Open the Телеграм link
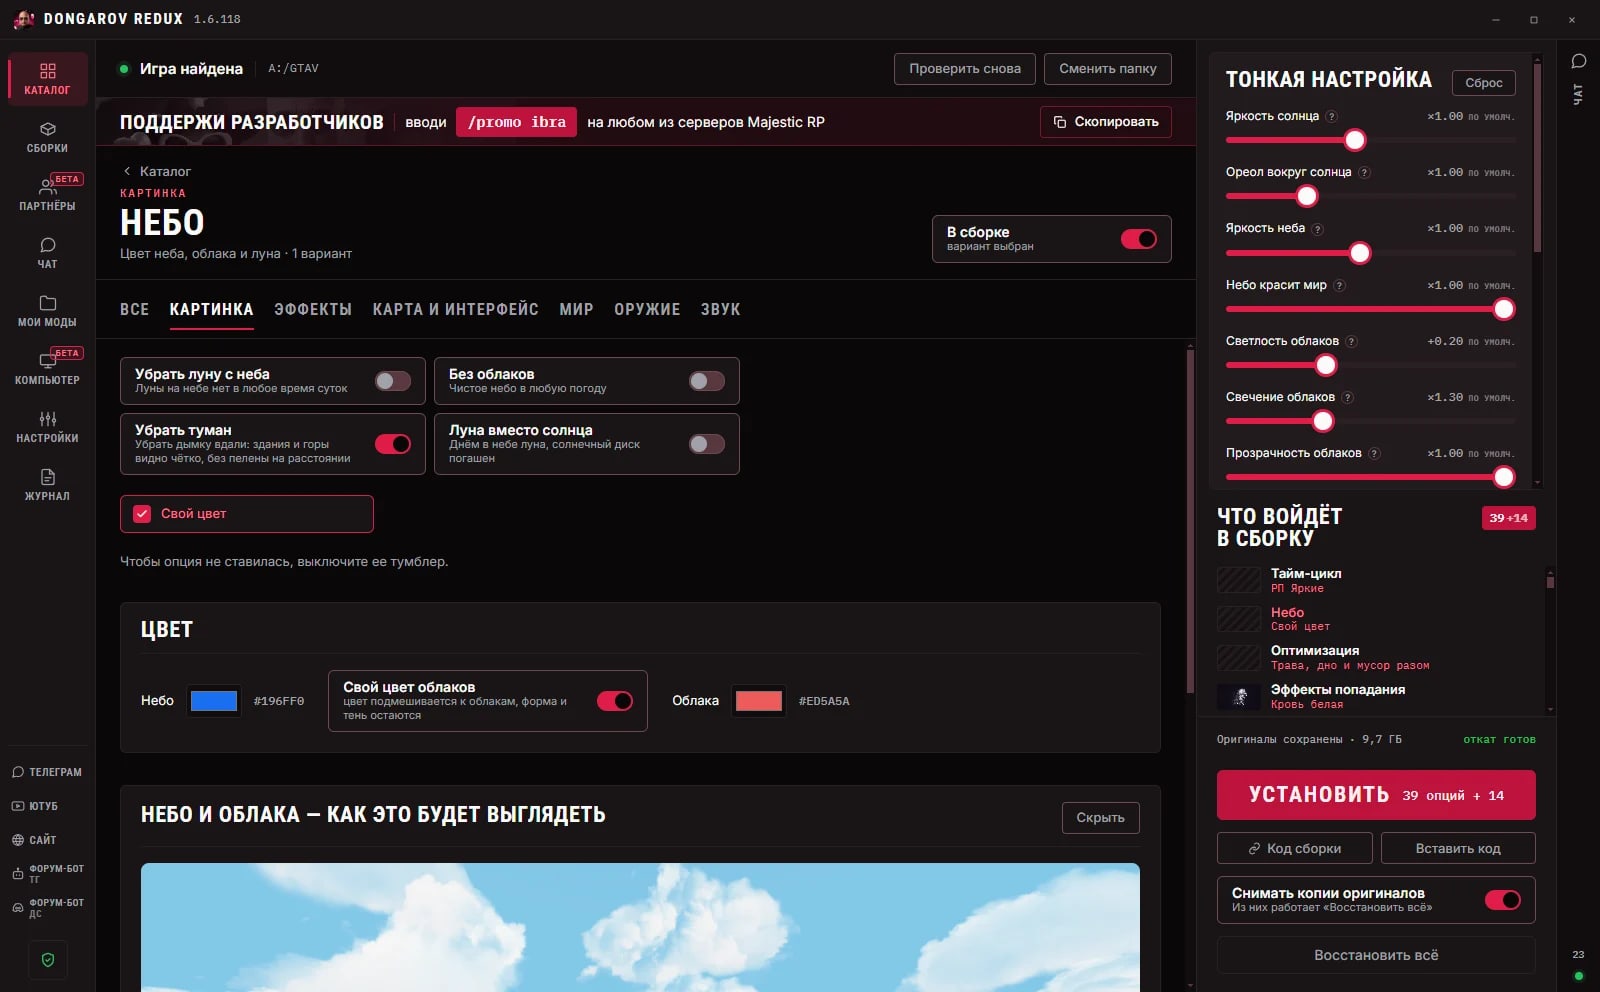1600x992 pixels. [47, 772]
